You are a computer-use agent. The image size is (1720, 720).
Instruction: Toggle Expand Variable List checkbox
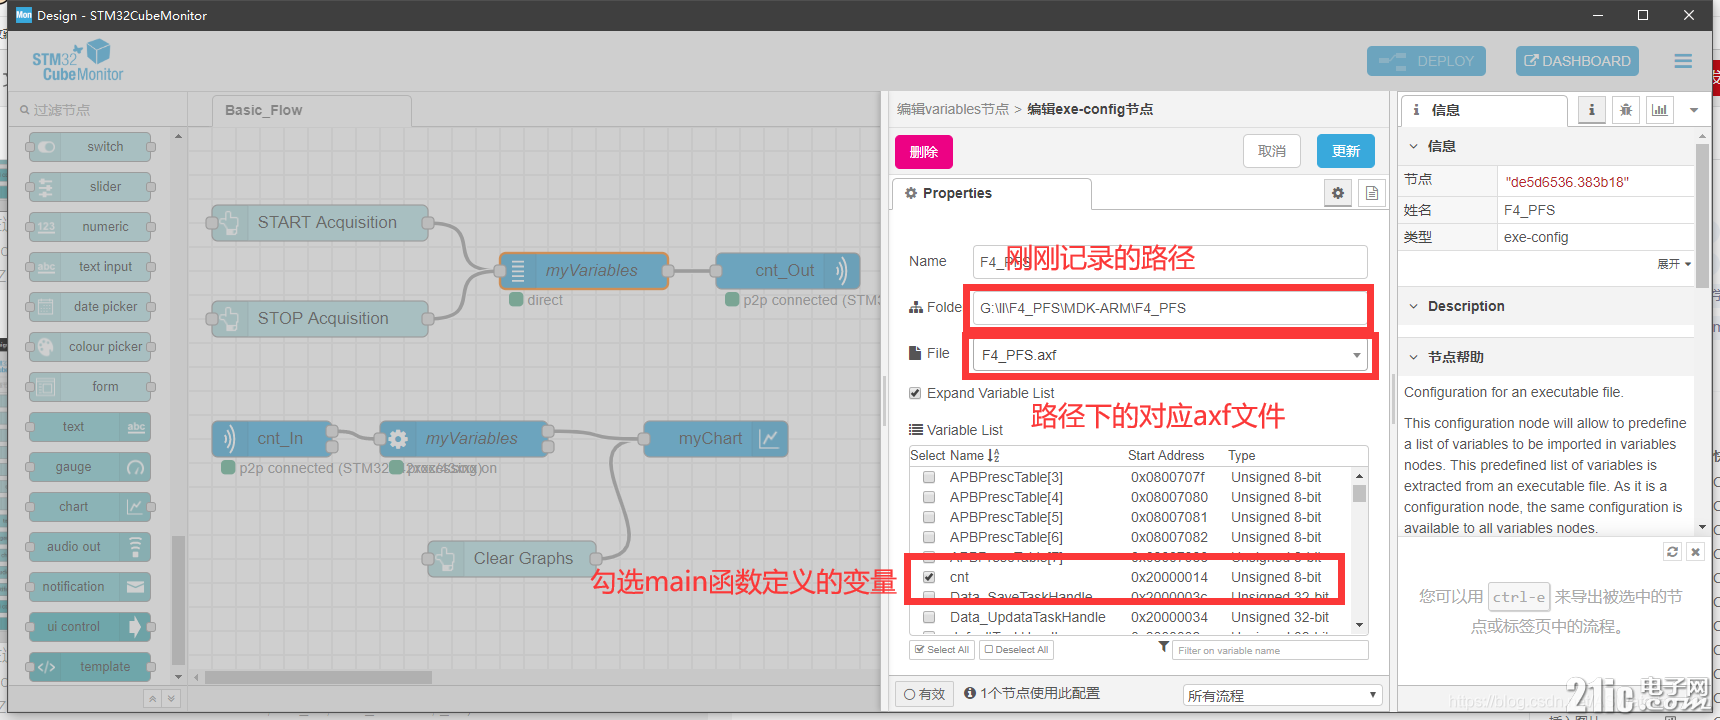coord(915,393)
